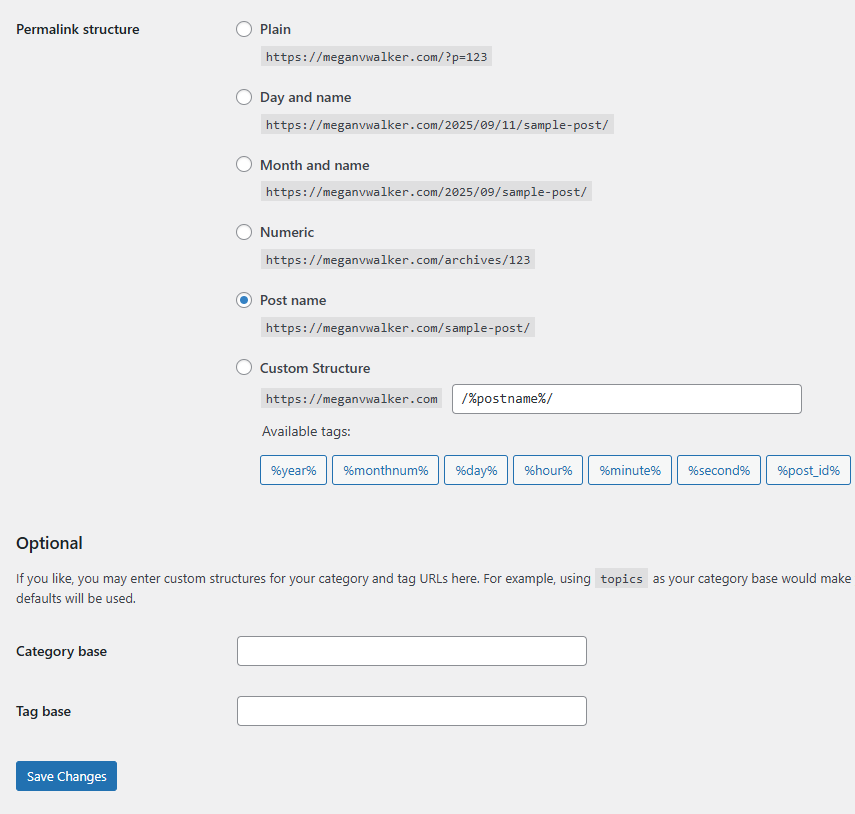
Task: Click the custom structure /%postname%/ text field
Action: click(x=627, y=399)
